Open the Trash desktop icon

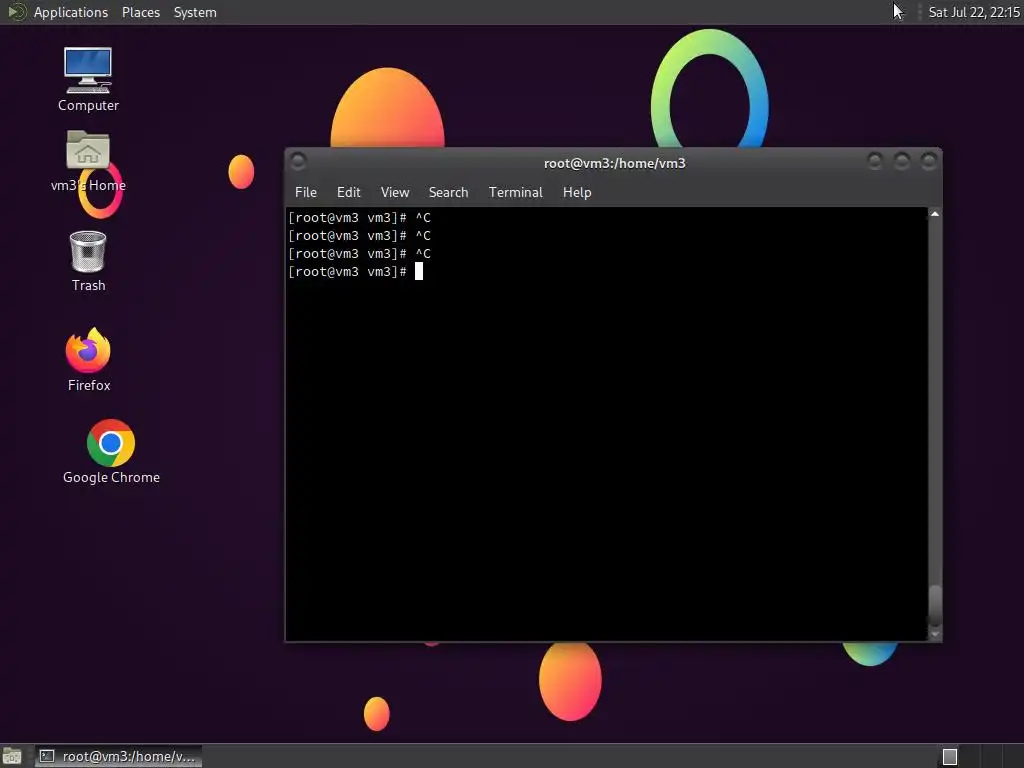click(x=88, y=261)
